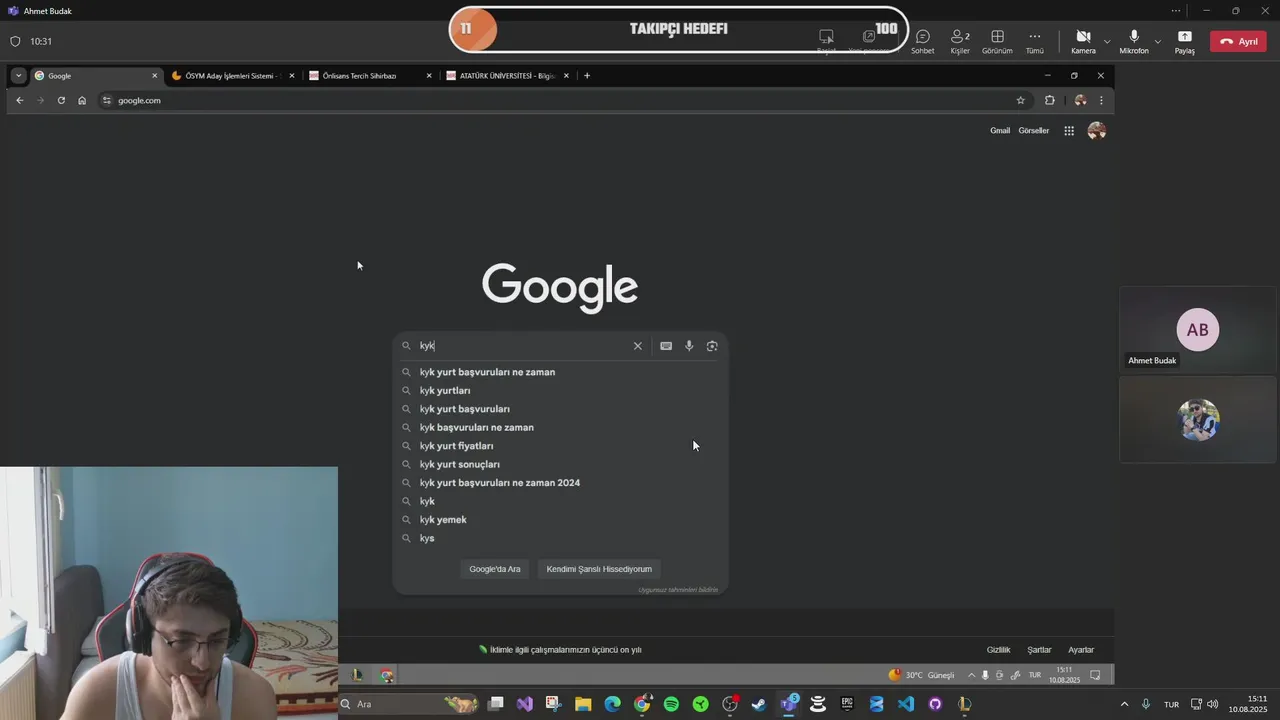Select suggestion kyk yurt başvuruları

(x=560, y=409)
